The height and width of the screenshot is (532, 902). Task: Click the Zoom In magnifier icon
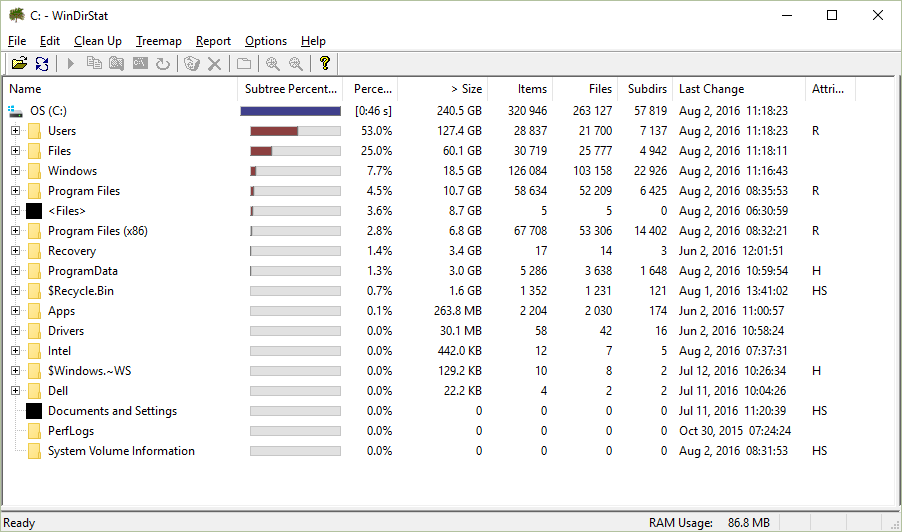tap(273, 63)
